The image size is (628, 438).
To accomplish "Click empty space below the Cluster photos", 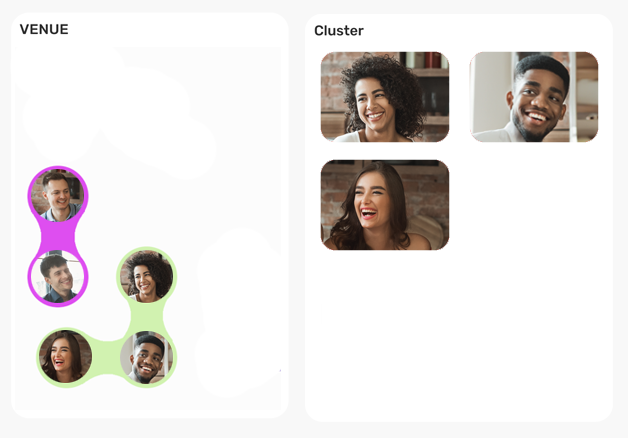I will pyautogui.click(x=459, y=336).
